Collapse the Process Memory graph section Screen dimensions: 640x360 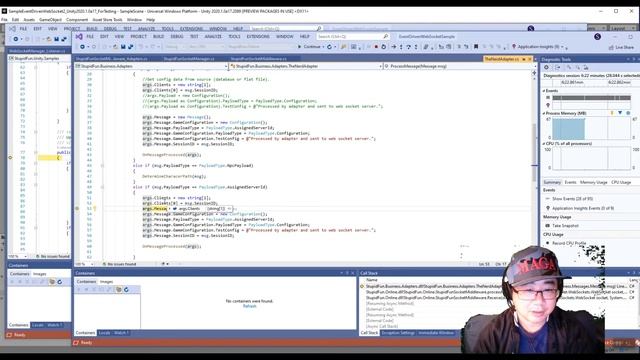point(544,113)
